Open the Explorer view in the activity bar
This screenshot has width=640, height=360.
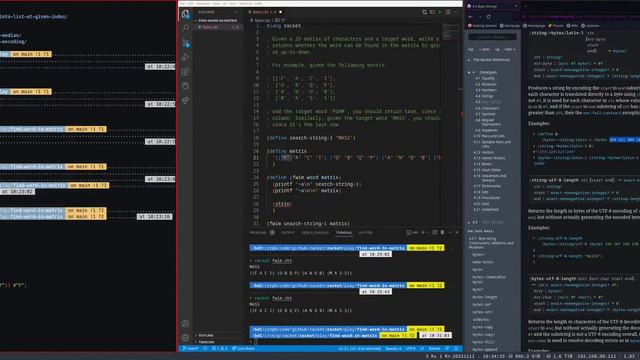click(x=186, y=14)
